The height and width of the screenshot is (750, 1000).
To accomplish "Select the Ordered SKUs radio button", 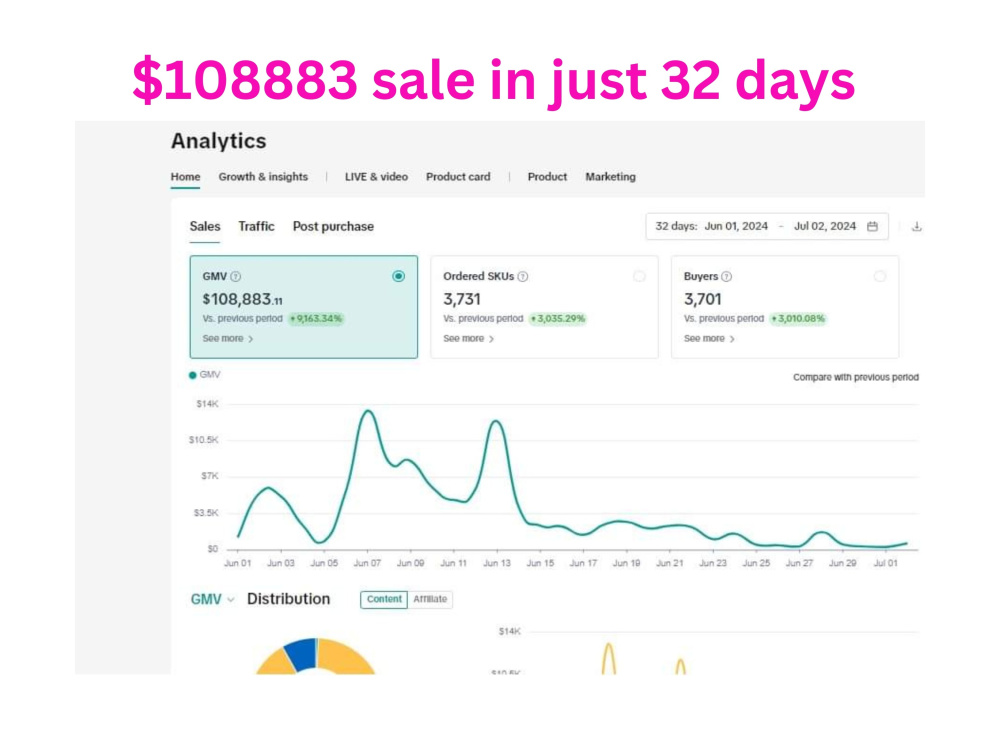I will pyautogui.click(x=639, y=276).
